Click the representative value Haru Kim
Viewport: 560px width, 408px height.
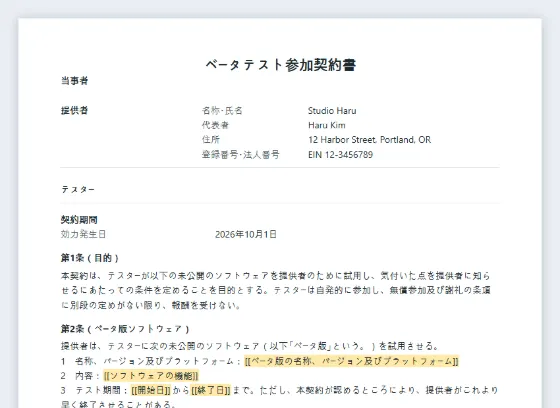click(327, 125)
